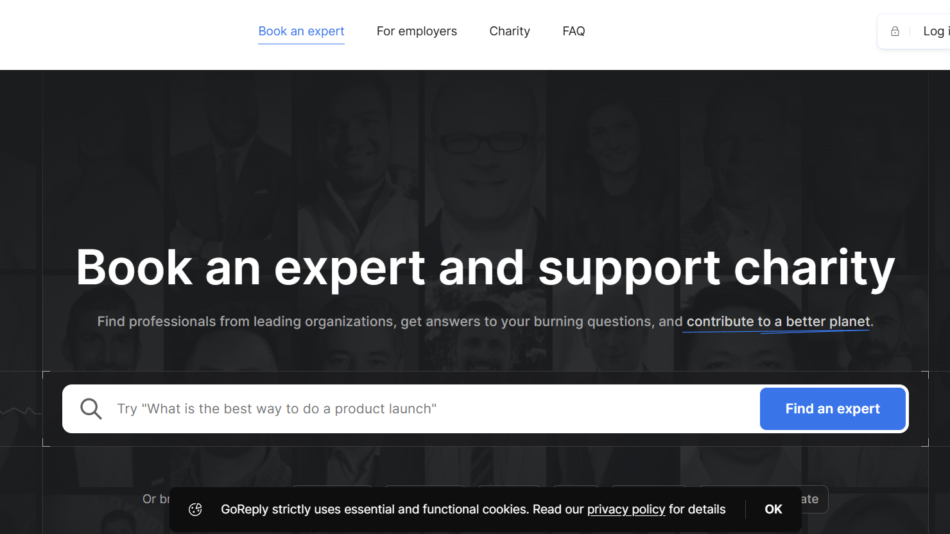This screenshot has height=534, width=950.
Task: Follow the contribute to a better planet link
Action: point(778,322)
